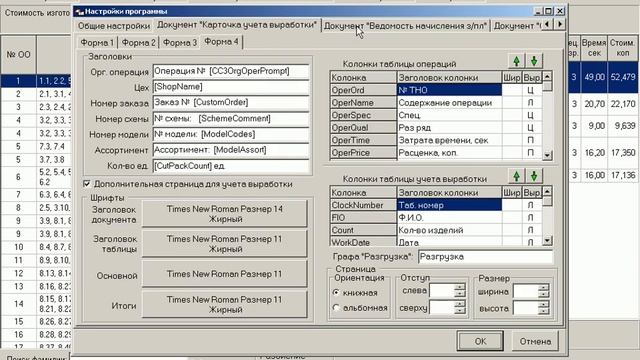640x360 pixels.
Task: Change Заголовок таблицы font button
Action: click(224, 244)
